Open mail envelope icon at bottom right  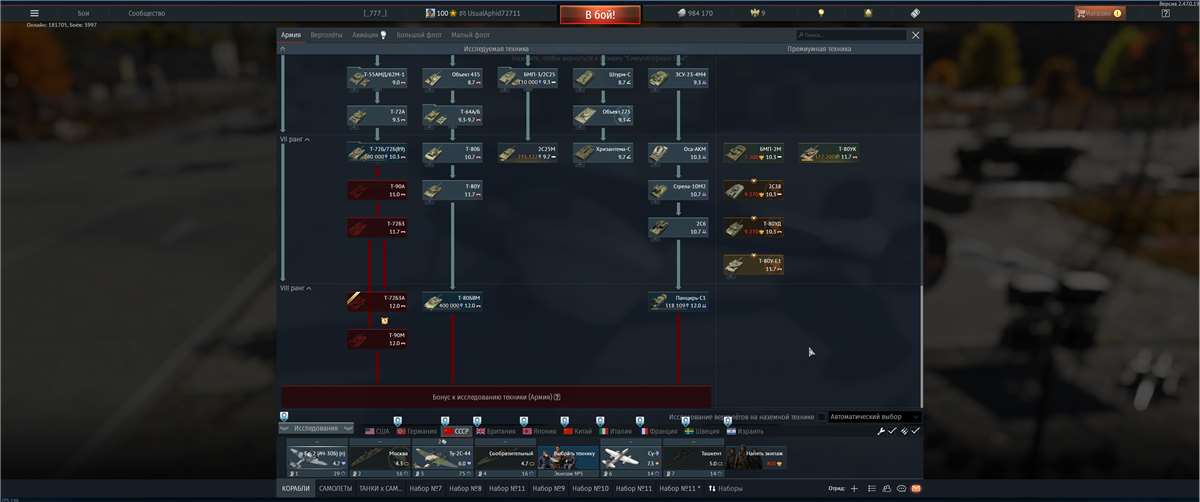tap(914, 488)
